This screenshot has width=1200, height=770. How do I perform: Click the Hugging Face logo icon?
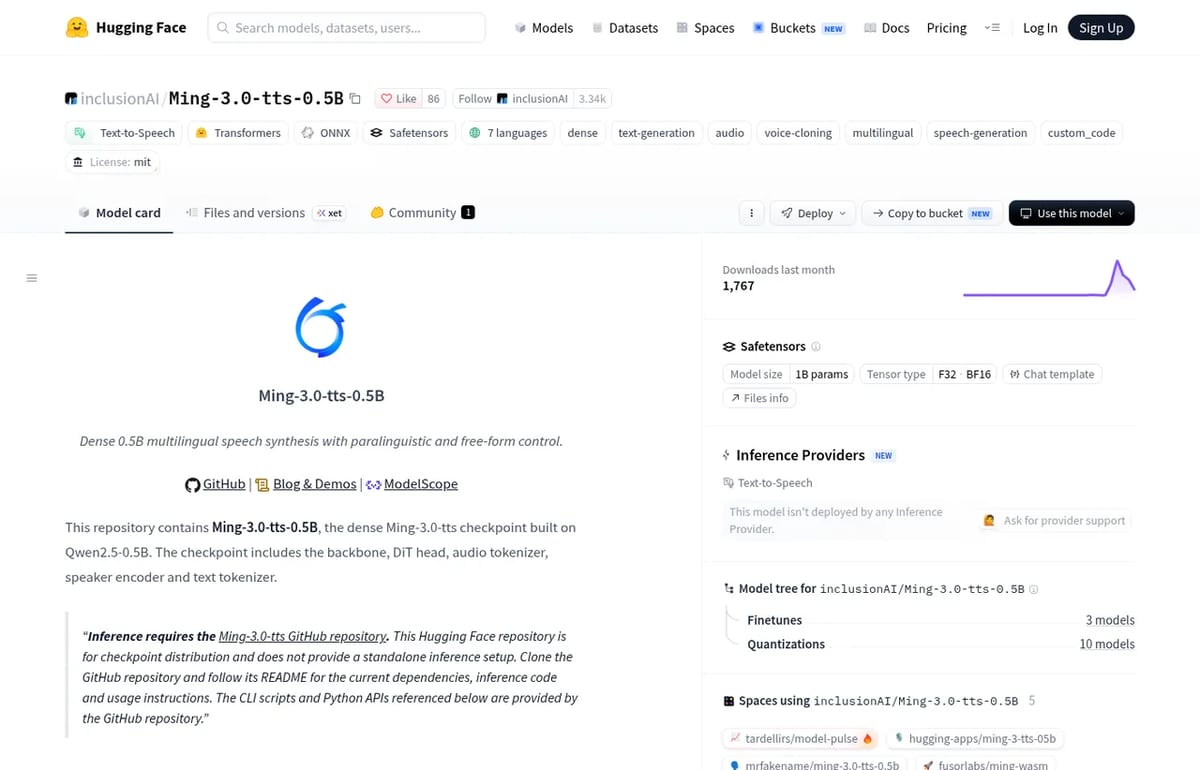pos(77,27)
